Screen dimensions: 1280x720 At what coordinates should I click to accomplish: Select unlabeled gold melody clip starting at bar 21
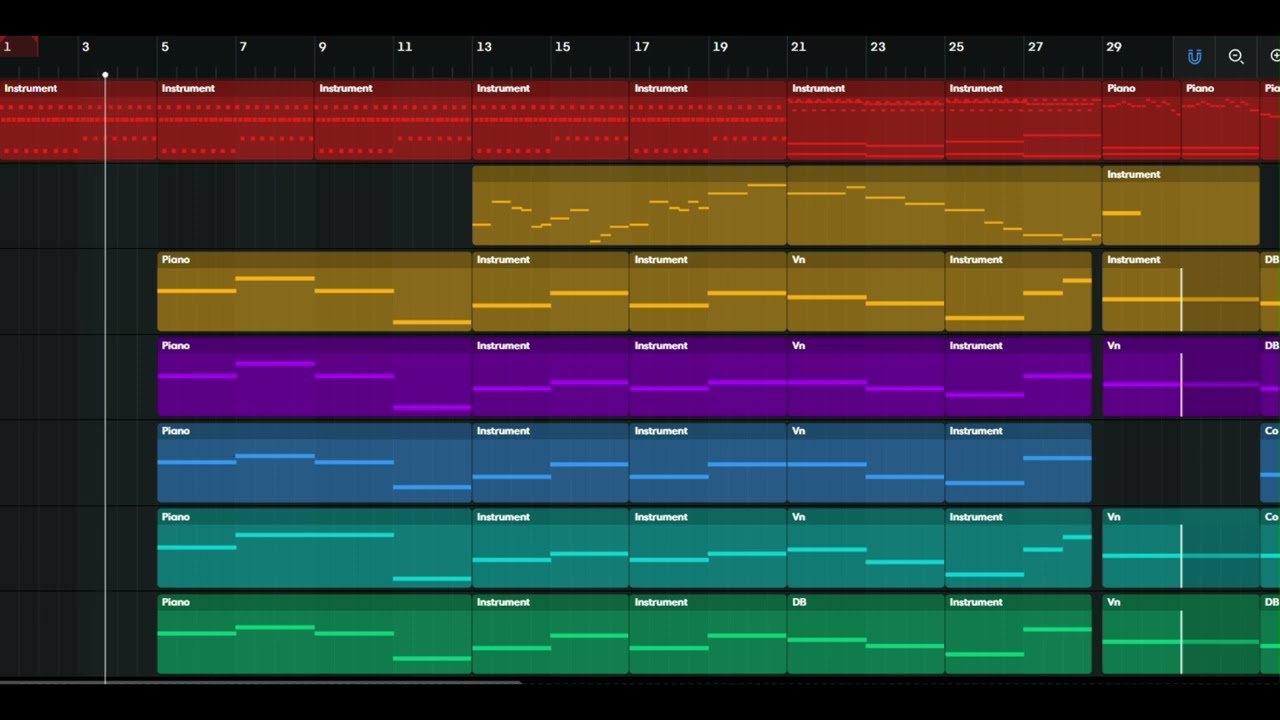point(944,206)
